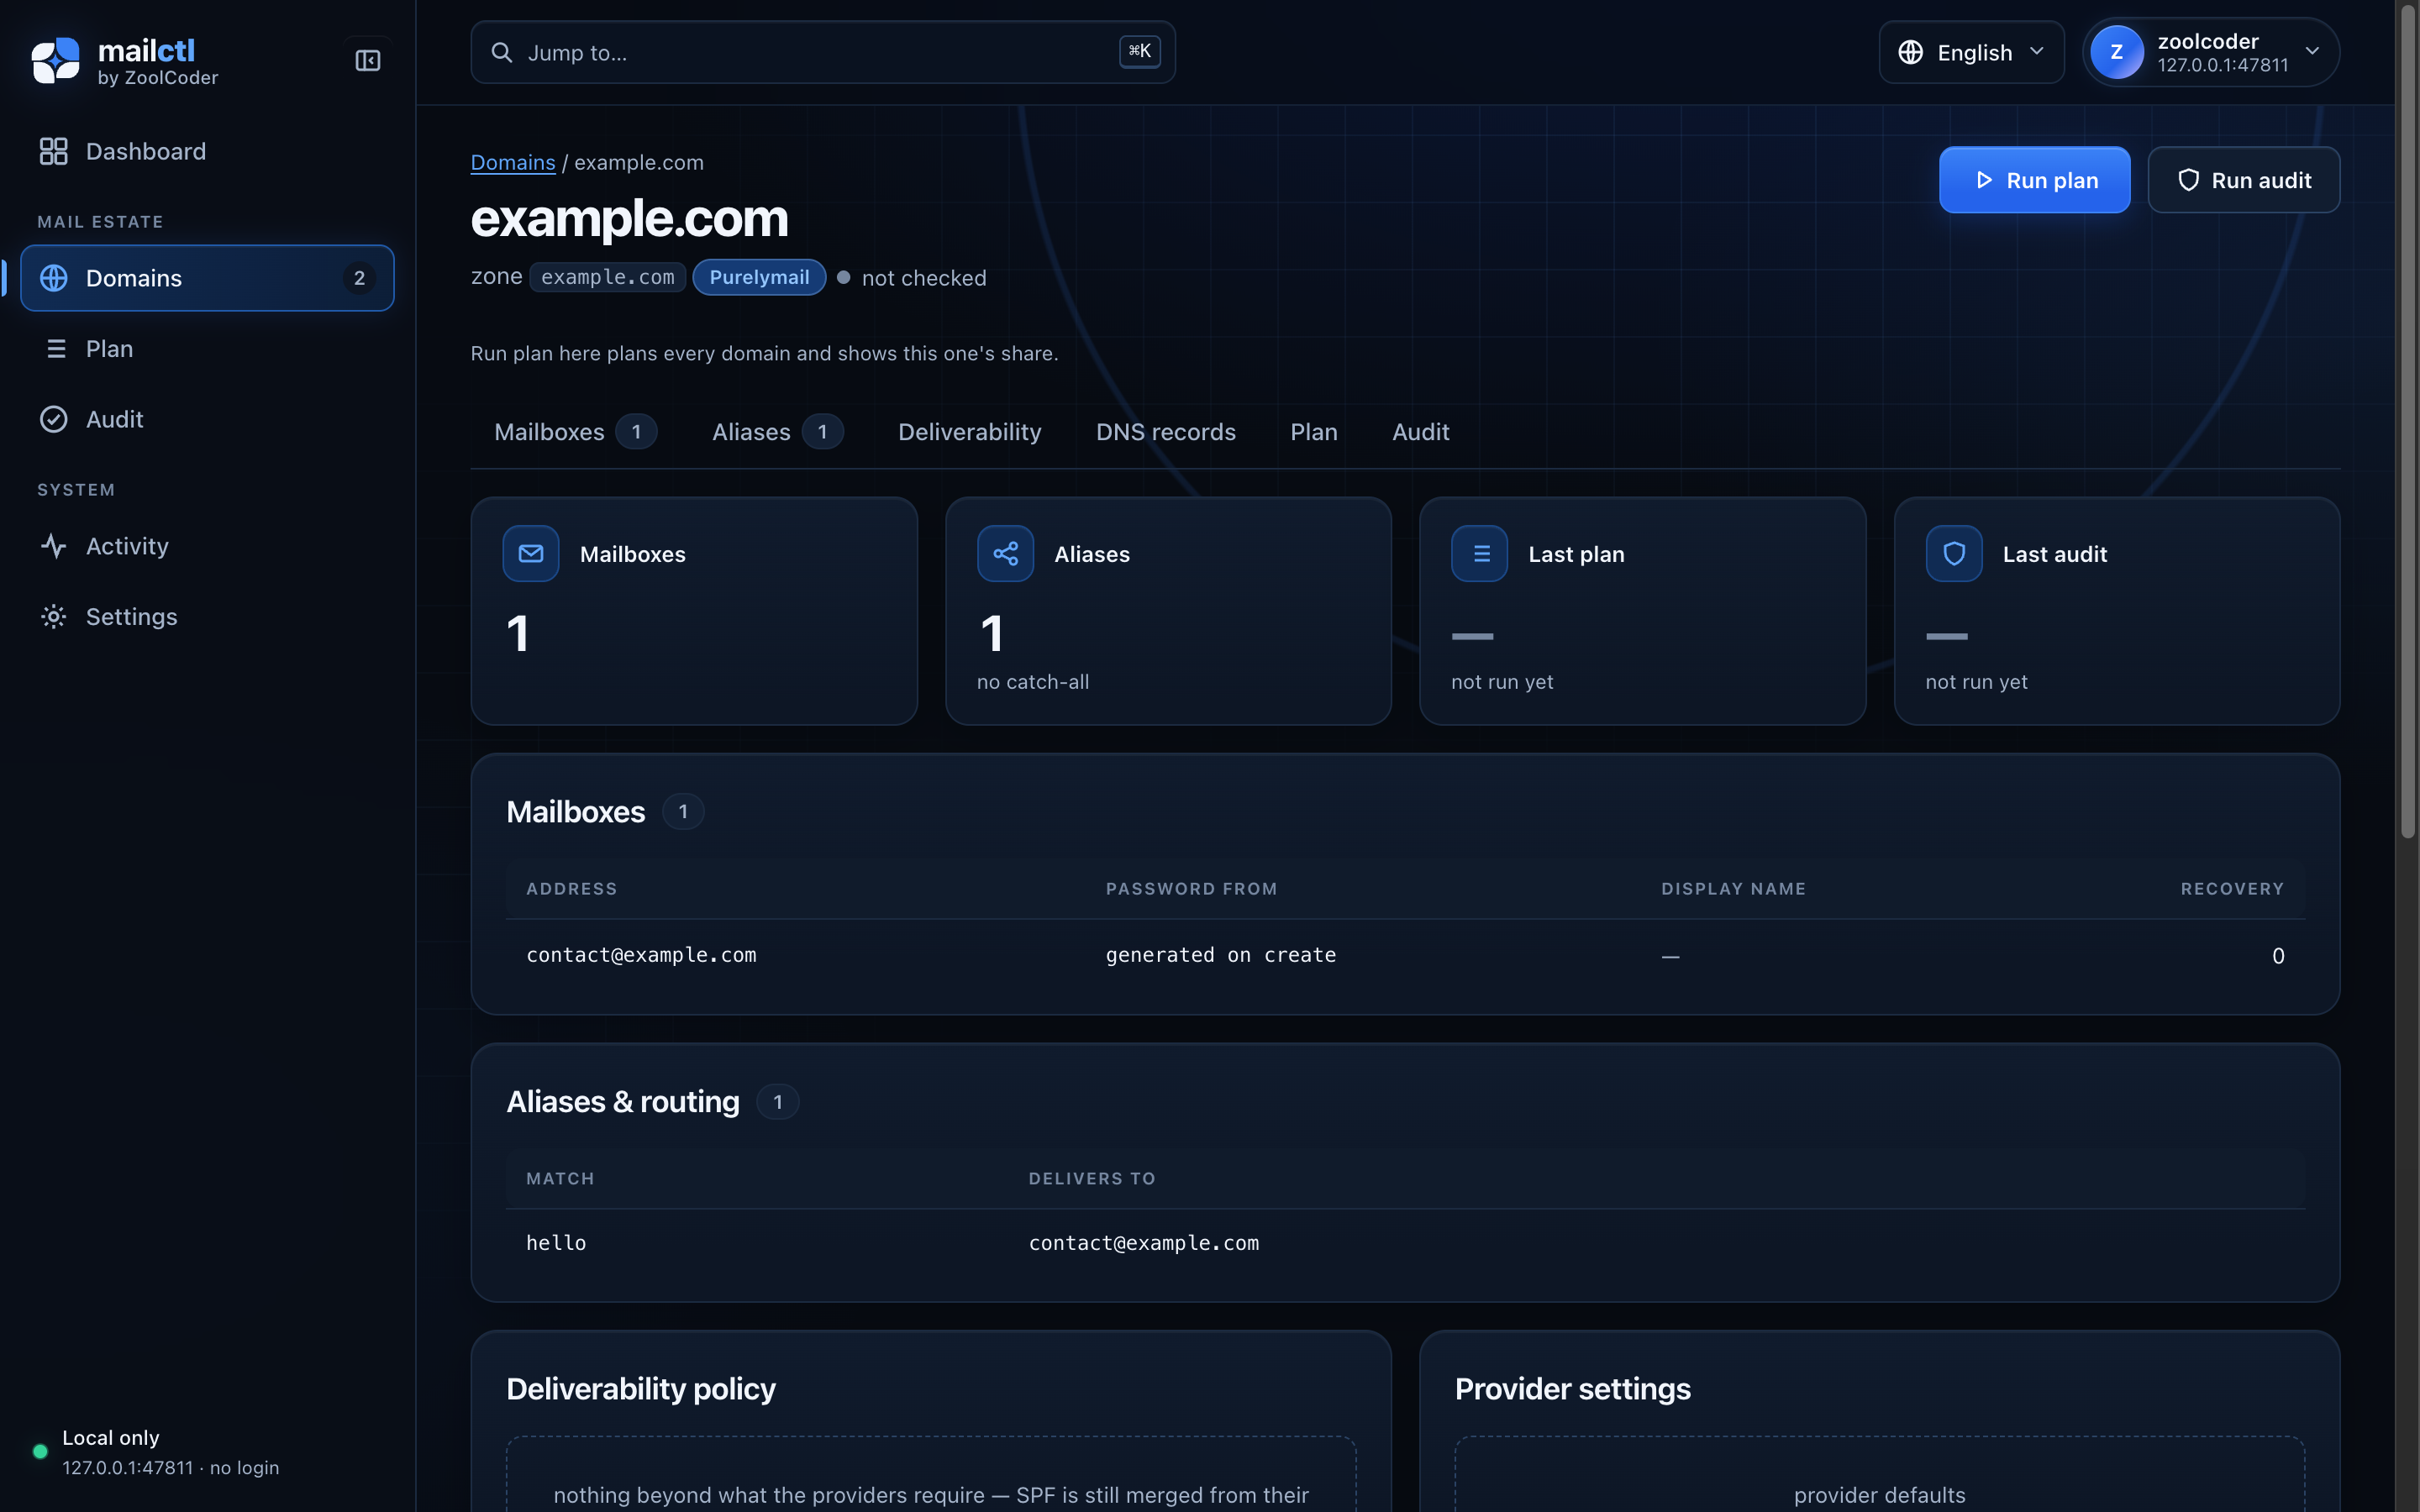
Task: Click the Run plan button
Action: 2034,180
